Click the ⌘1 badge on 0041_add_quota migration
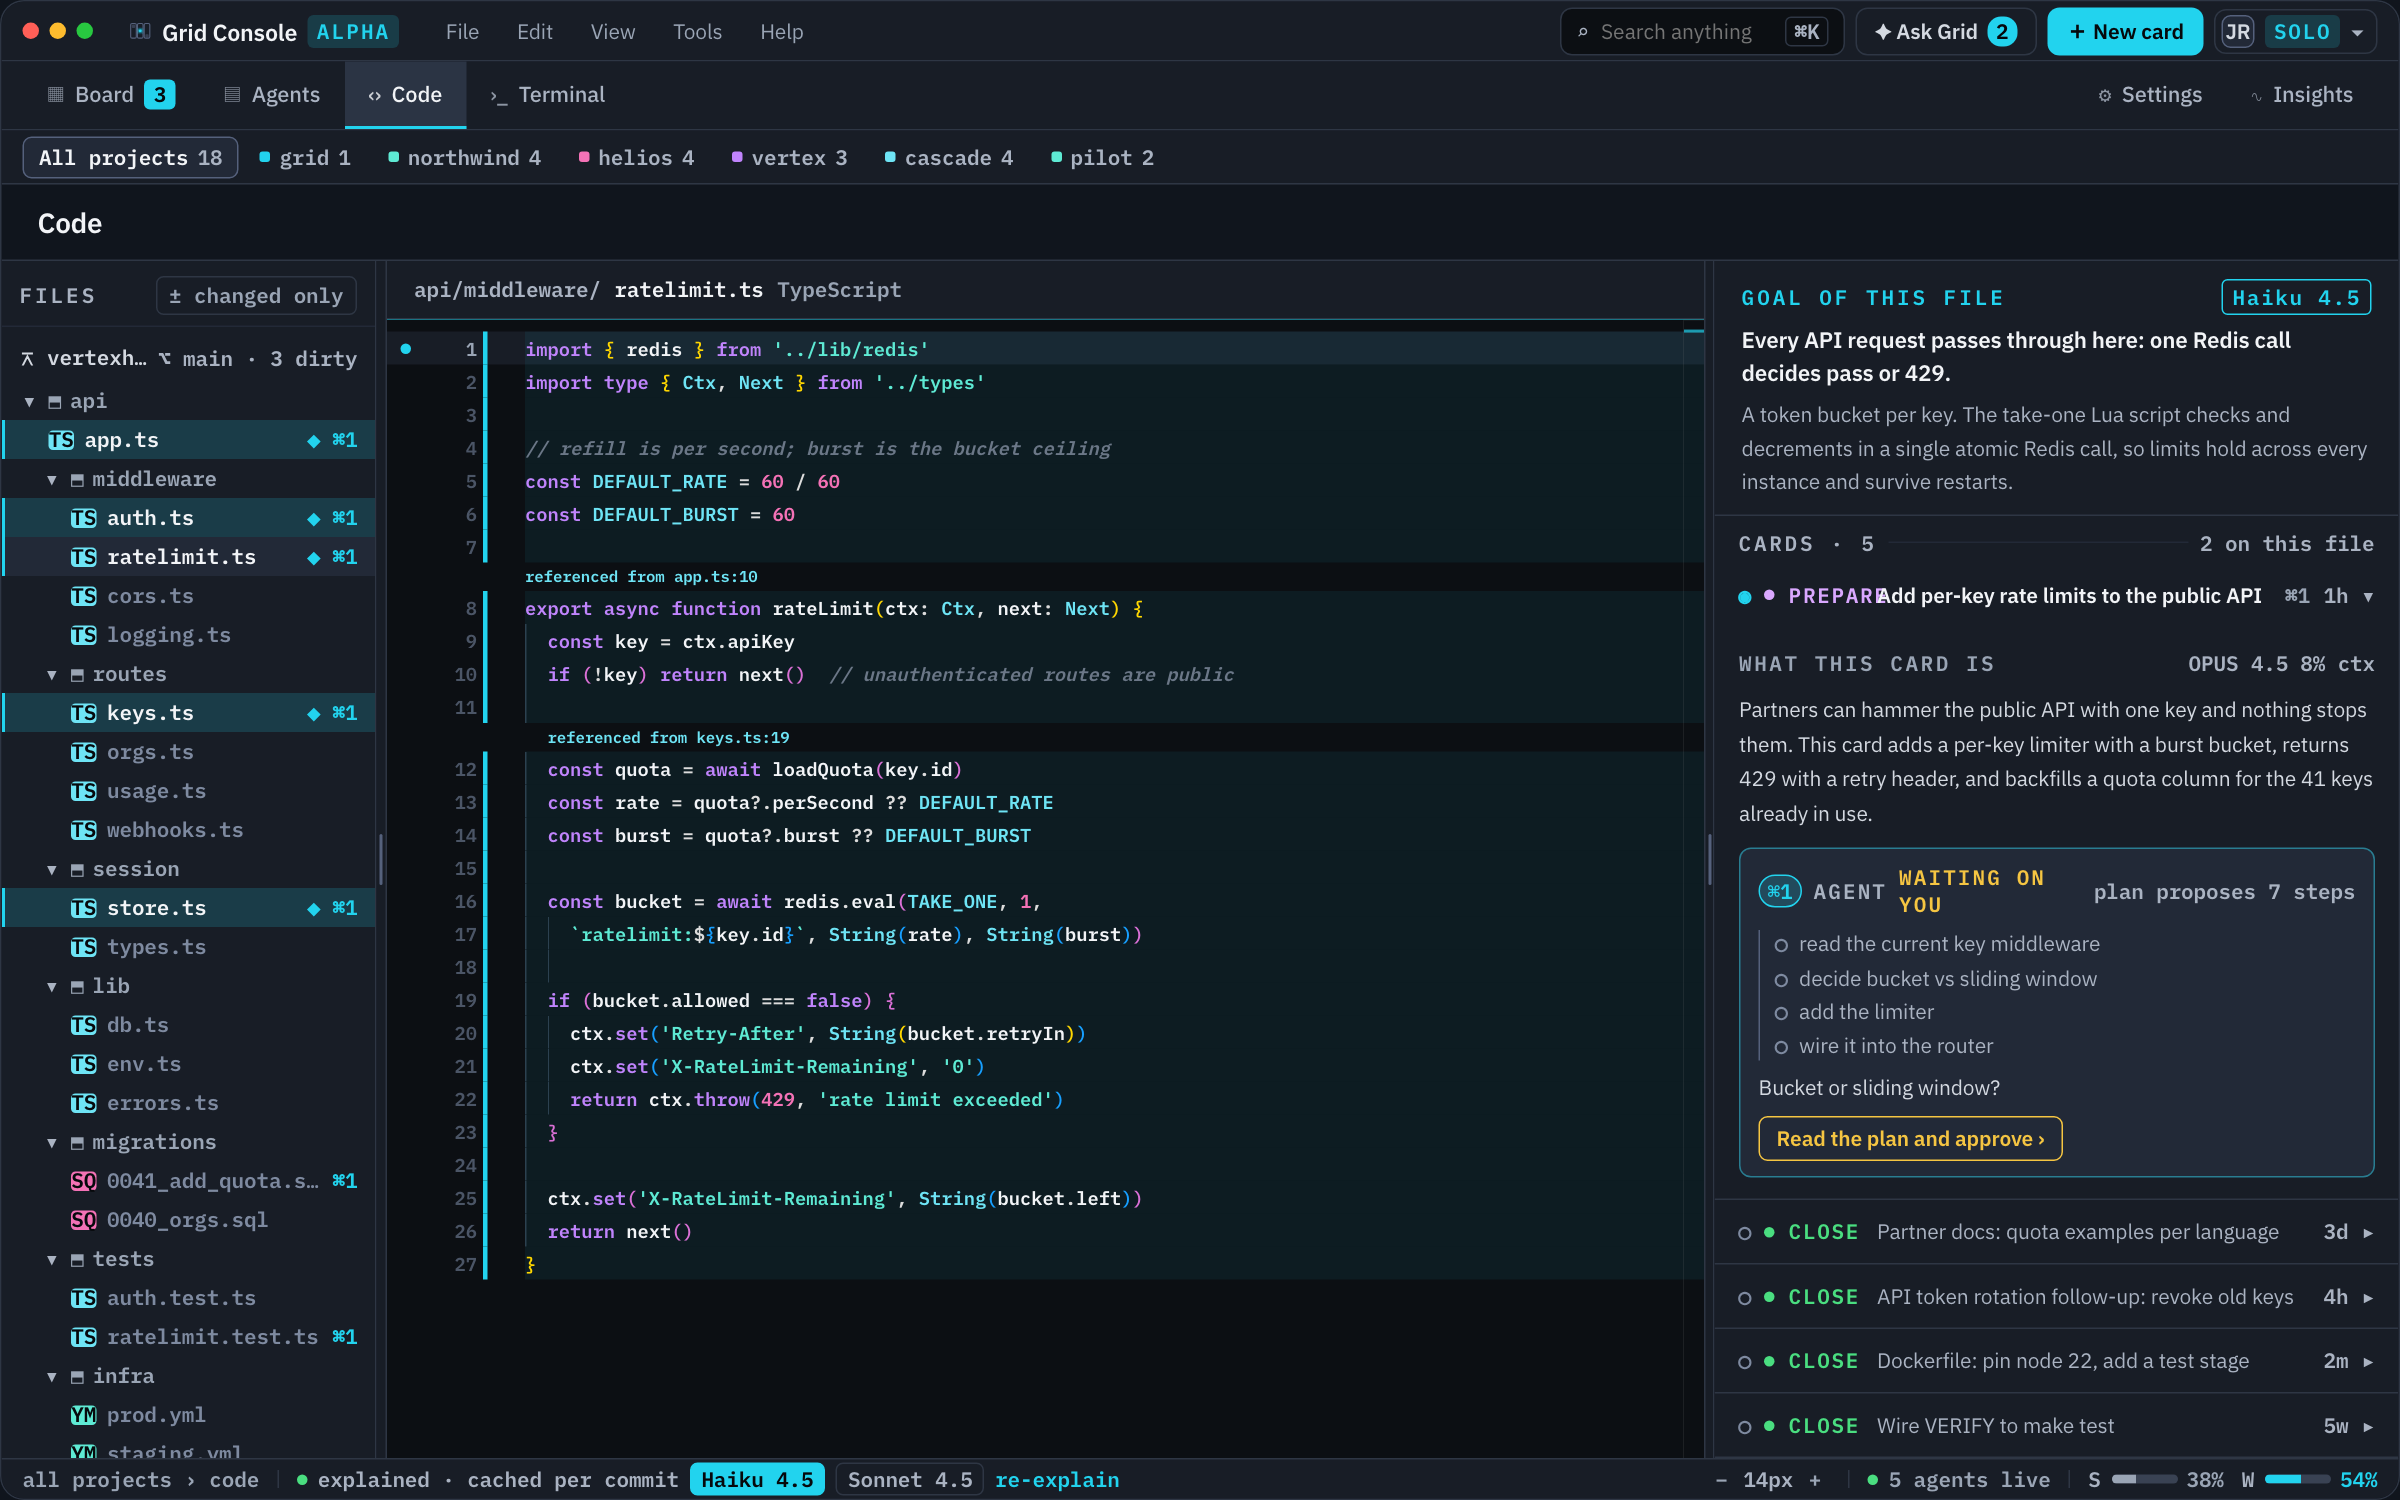Screen dimensions: 2400x1500 click(x=344, y=1181)
